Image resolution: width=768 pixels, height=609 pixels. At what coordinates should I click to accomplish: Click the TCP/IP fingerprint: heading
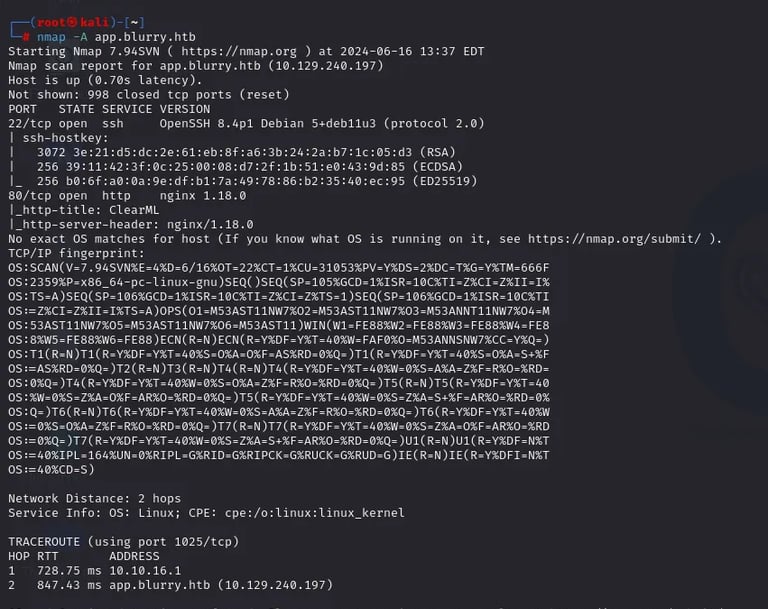78,253
